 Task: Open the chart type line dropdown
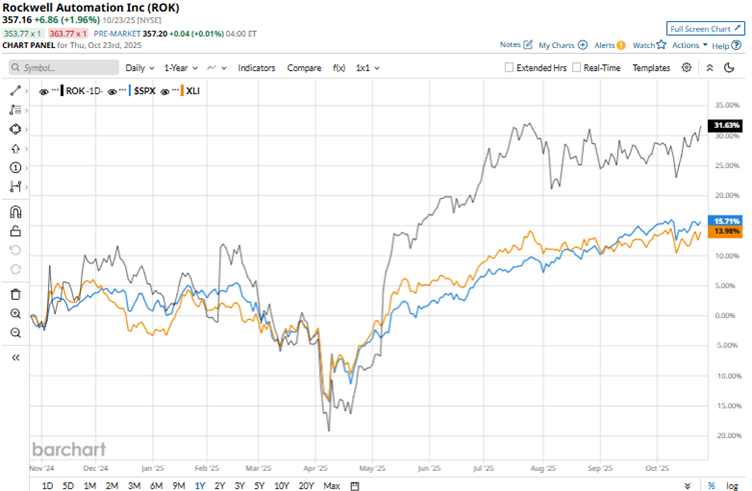pos(217,68)
